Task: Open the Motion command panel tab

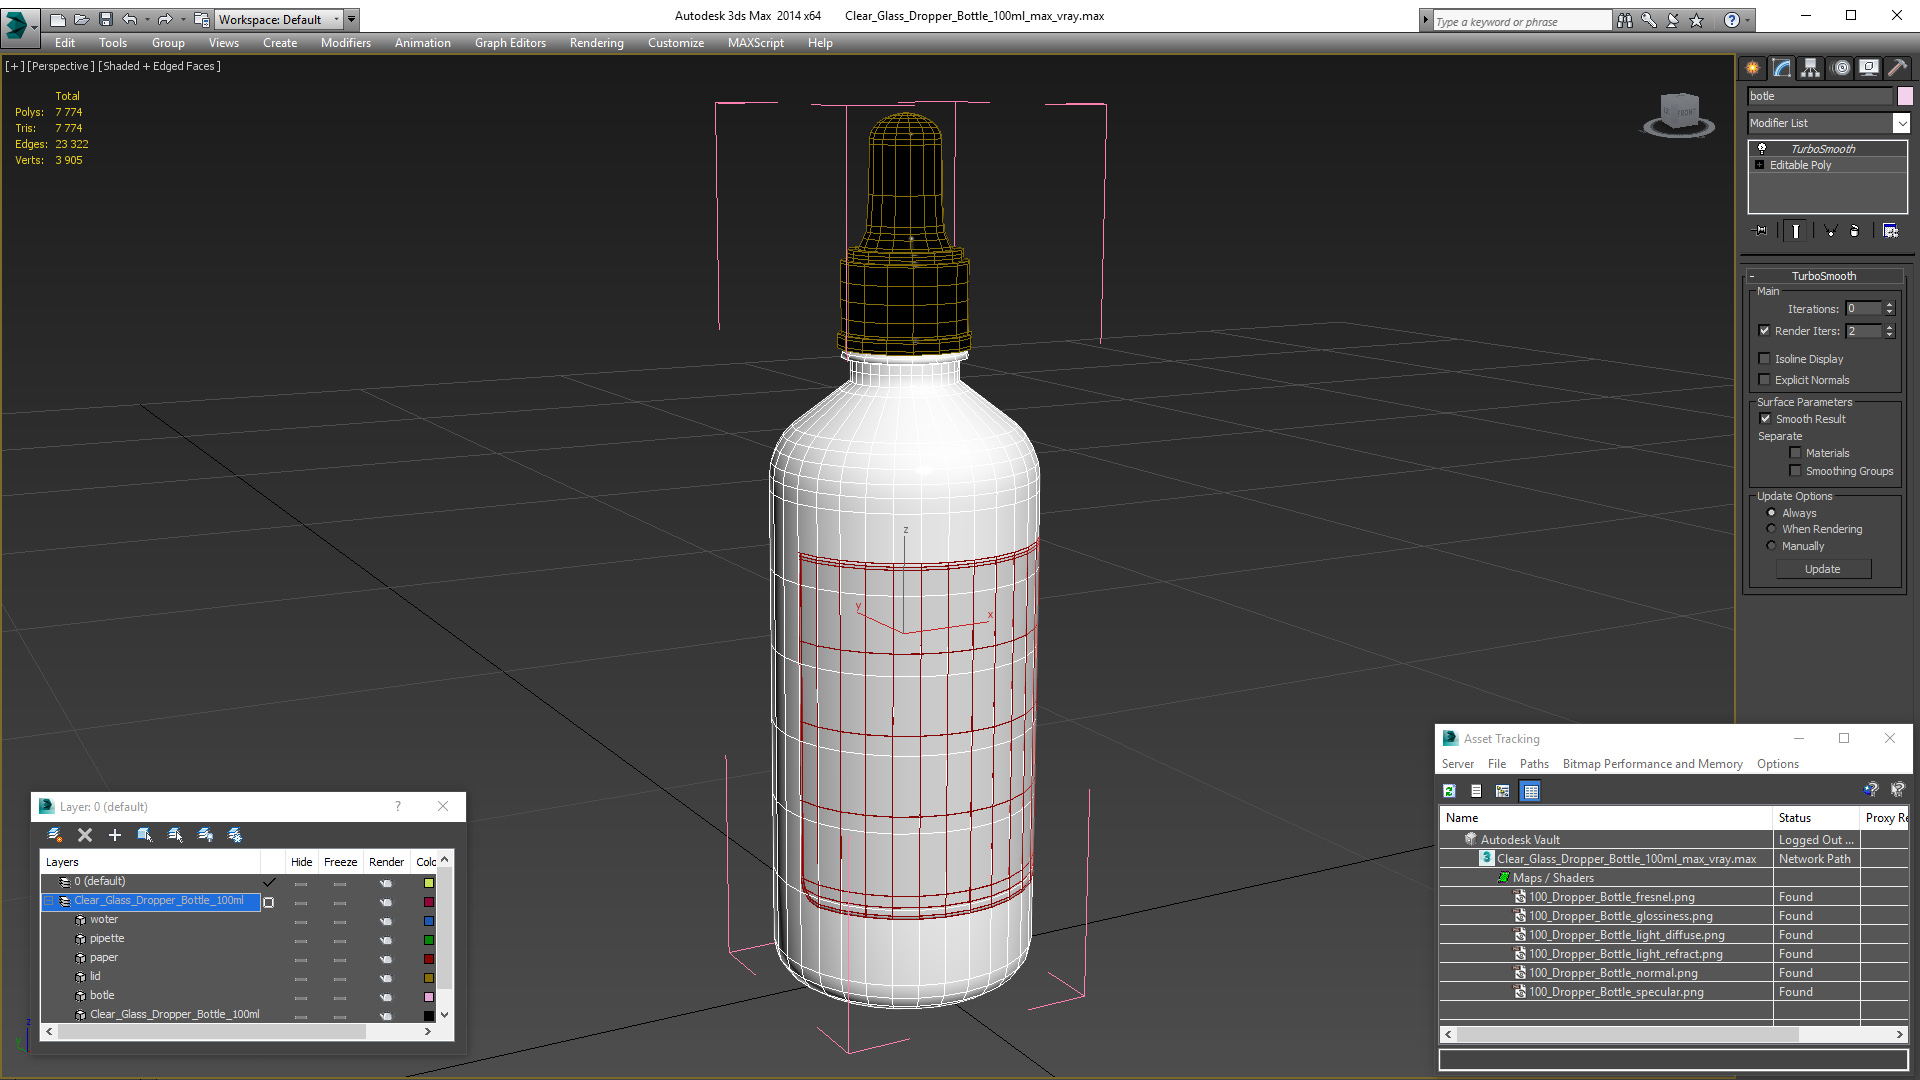Action: (x=1841, y=68)
